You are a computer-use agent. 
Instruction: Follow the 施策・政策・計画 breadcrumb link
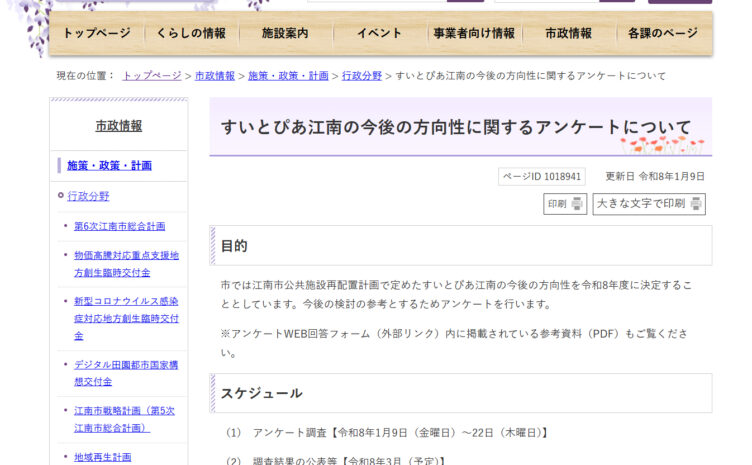288,76
